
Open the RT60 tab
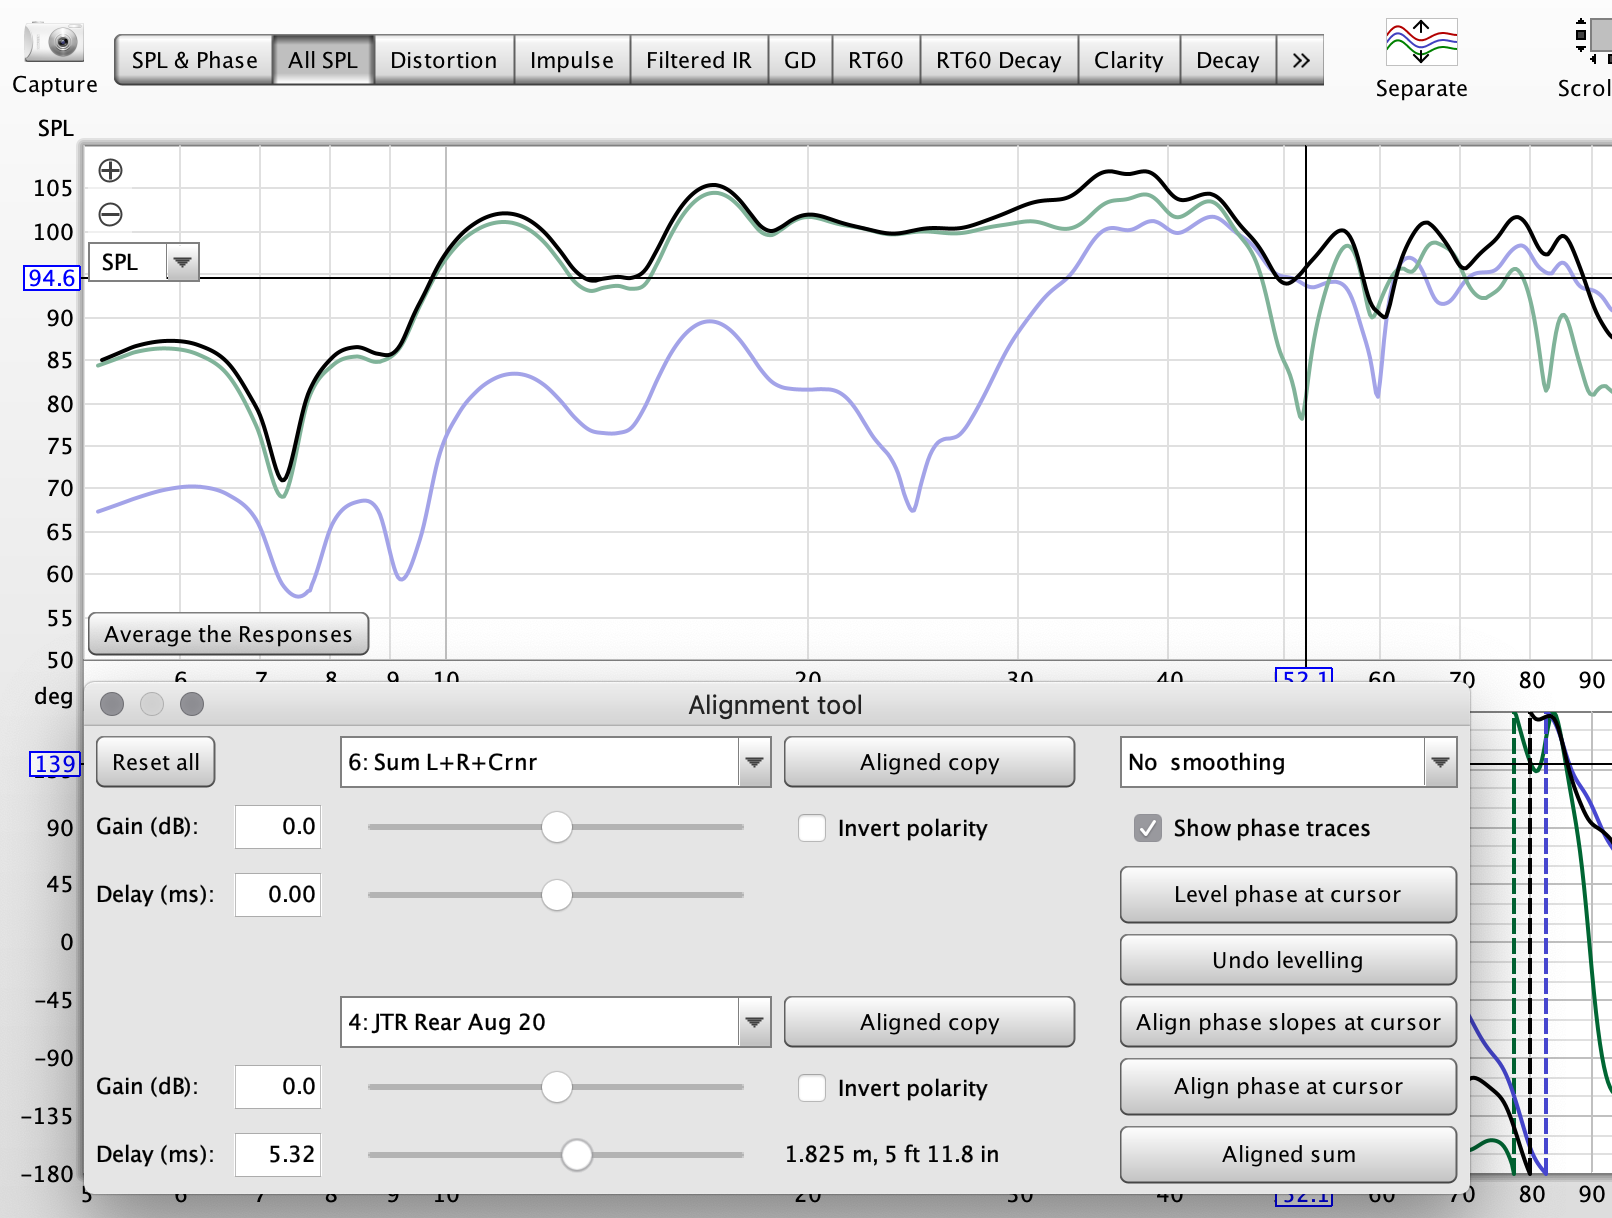coord(876,60)
